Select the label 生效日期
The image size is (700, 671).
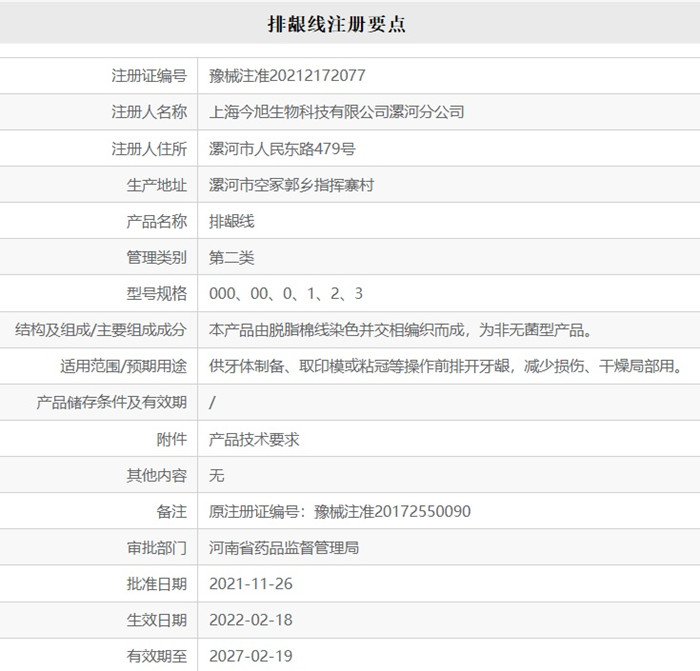coord(157,620)
